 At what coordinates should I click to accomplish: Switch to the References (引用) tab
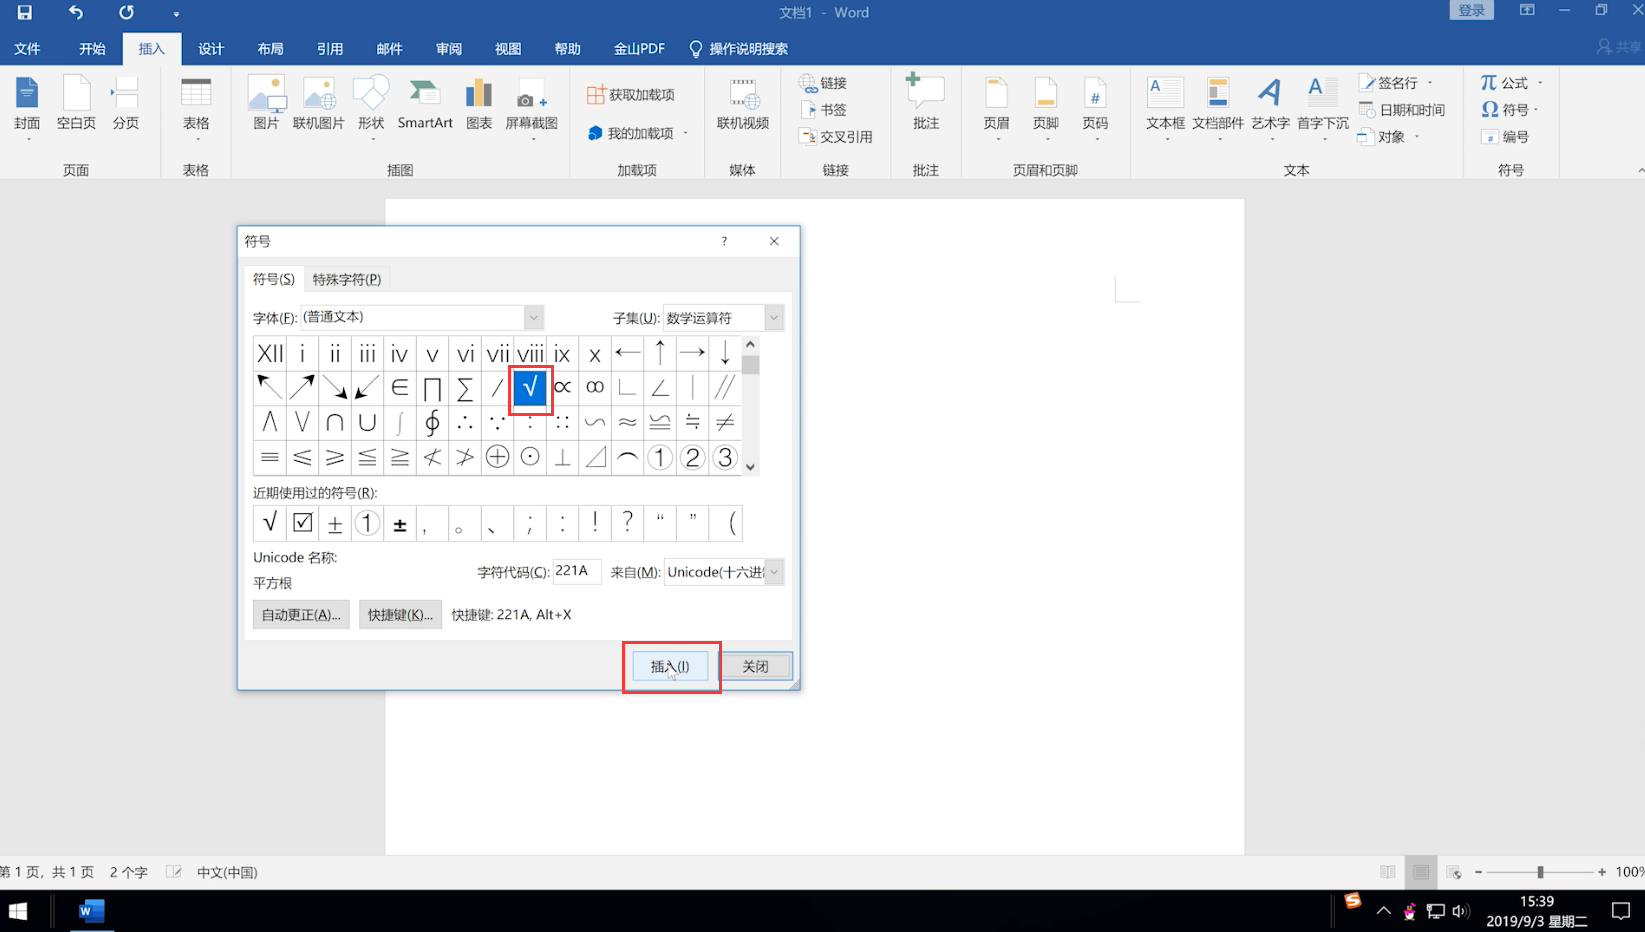pos(330,49)
